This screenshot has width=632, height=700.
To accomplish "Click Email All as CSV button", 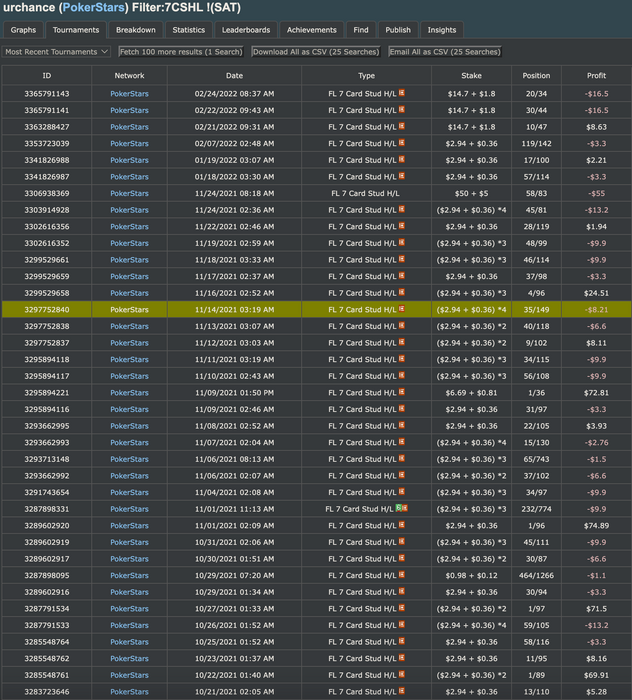I will coord(445,52).
